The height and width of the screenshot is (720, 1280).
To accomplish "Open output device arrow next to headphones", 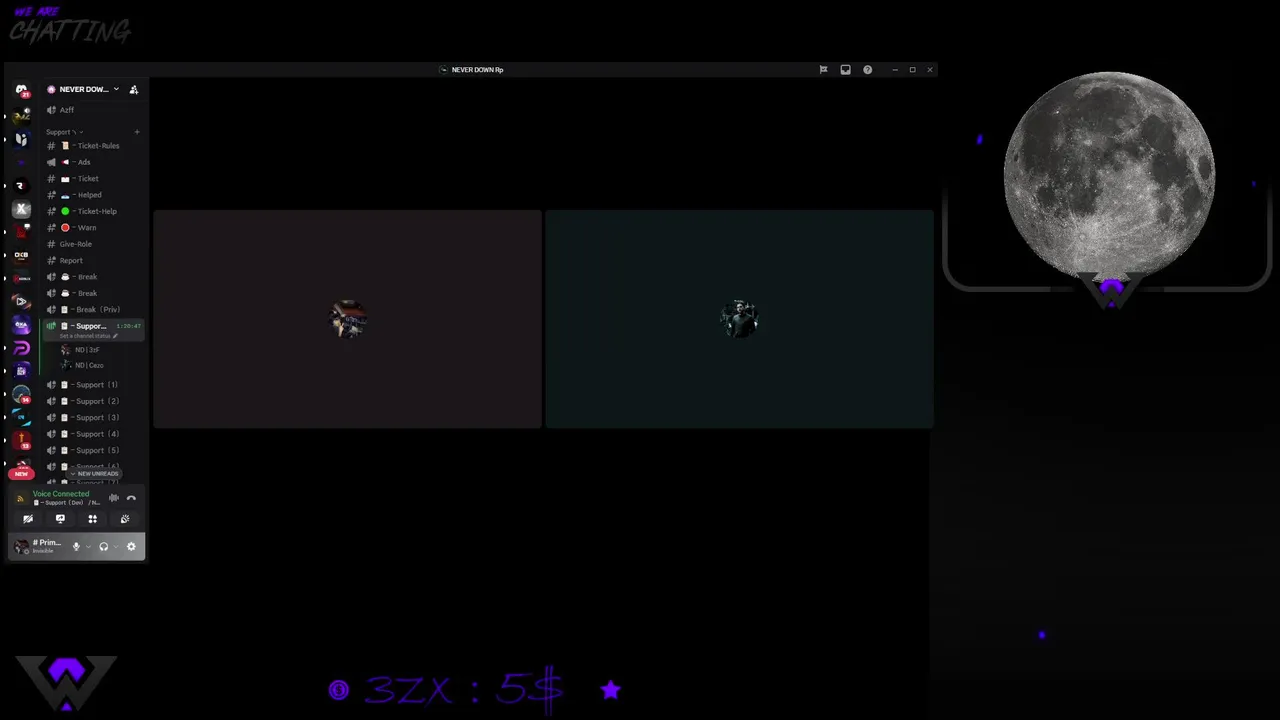I will [115, 547].
